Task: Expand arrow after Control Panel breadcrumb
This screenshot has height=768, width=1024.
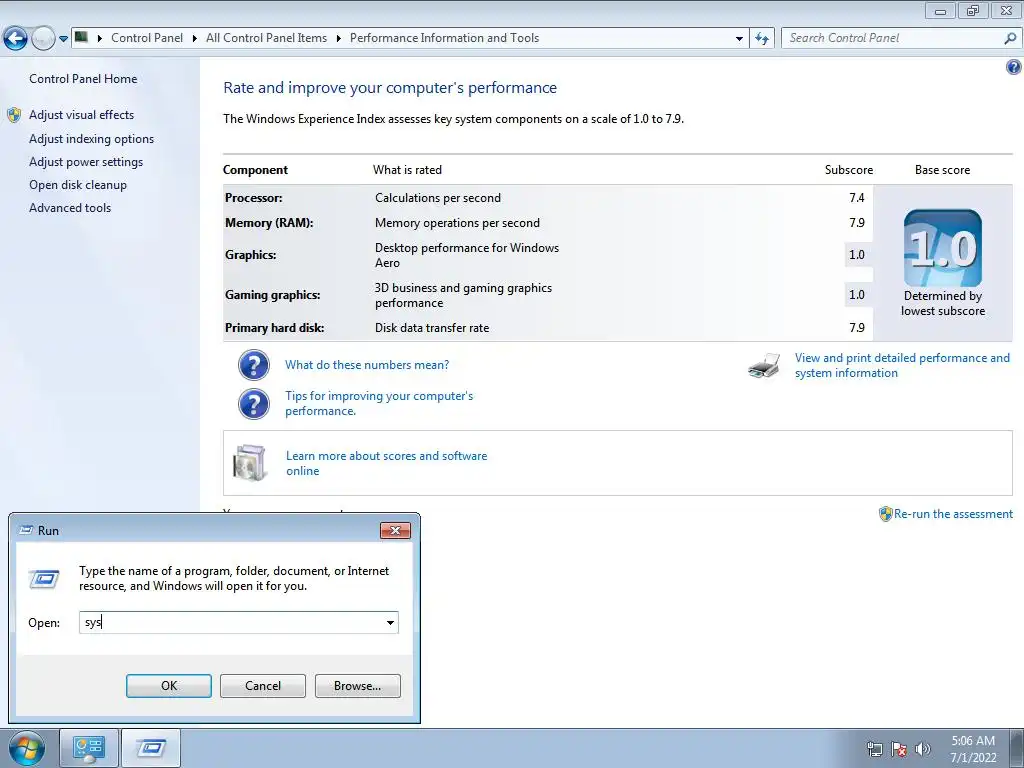Action: coord(195,38)
